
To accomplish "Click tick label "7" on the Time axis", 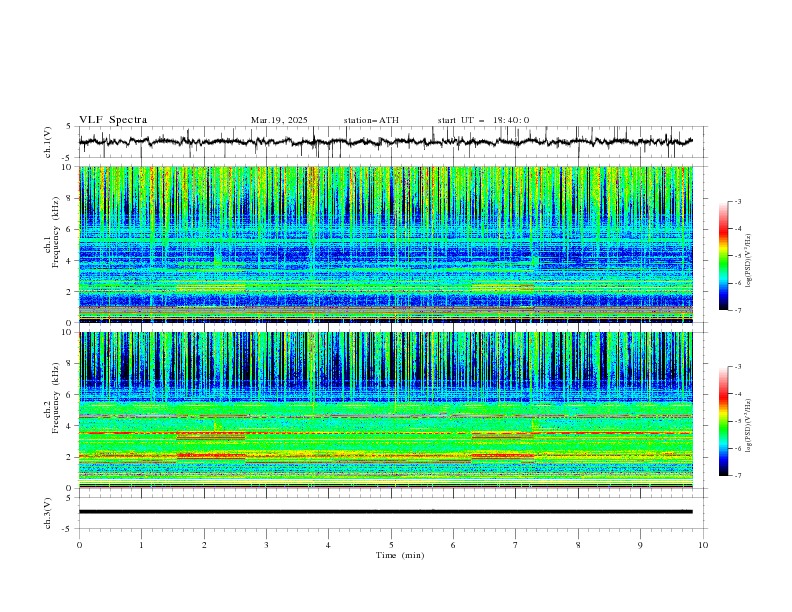I will (516, 545).
